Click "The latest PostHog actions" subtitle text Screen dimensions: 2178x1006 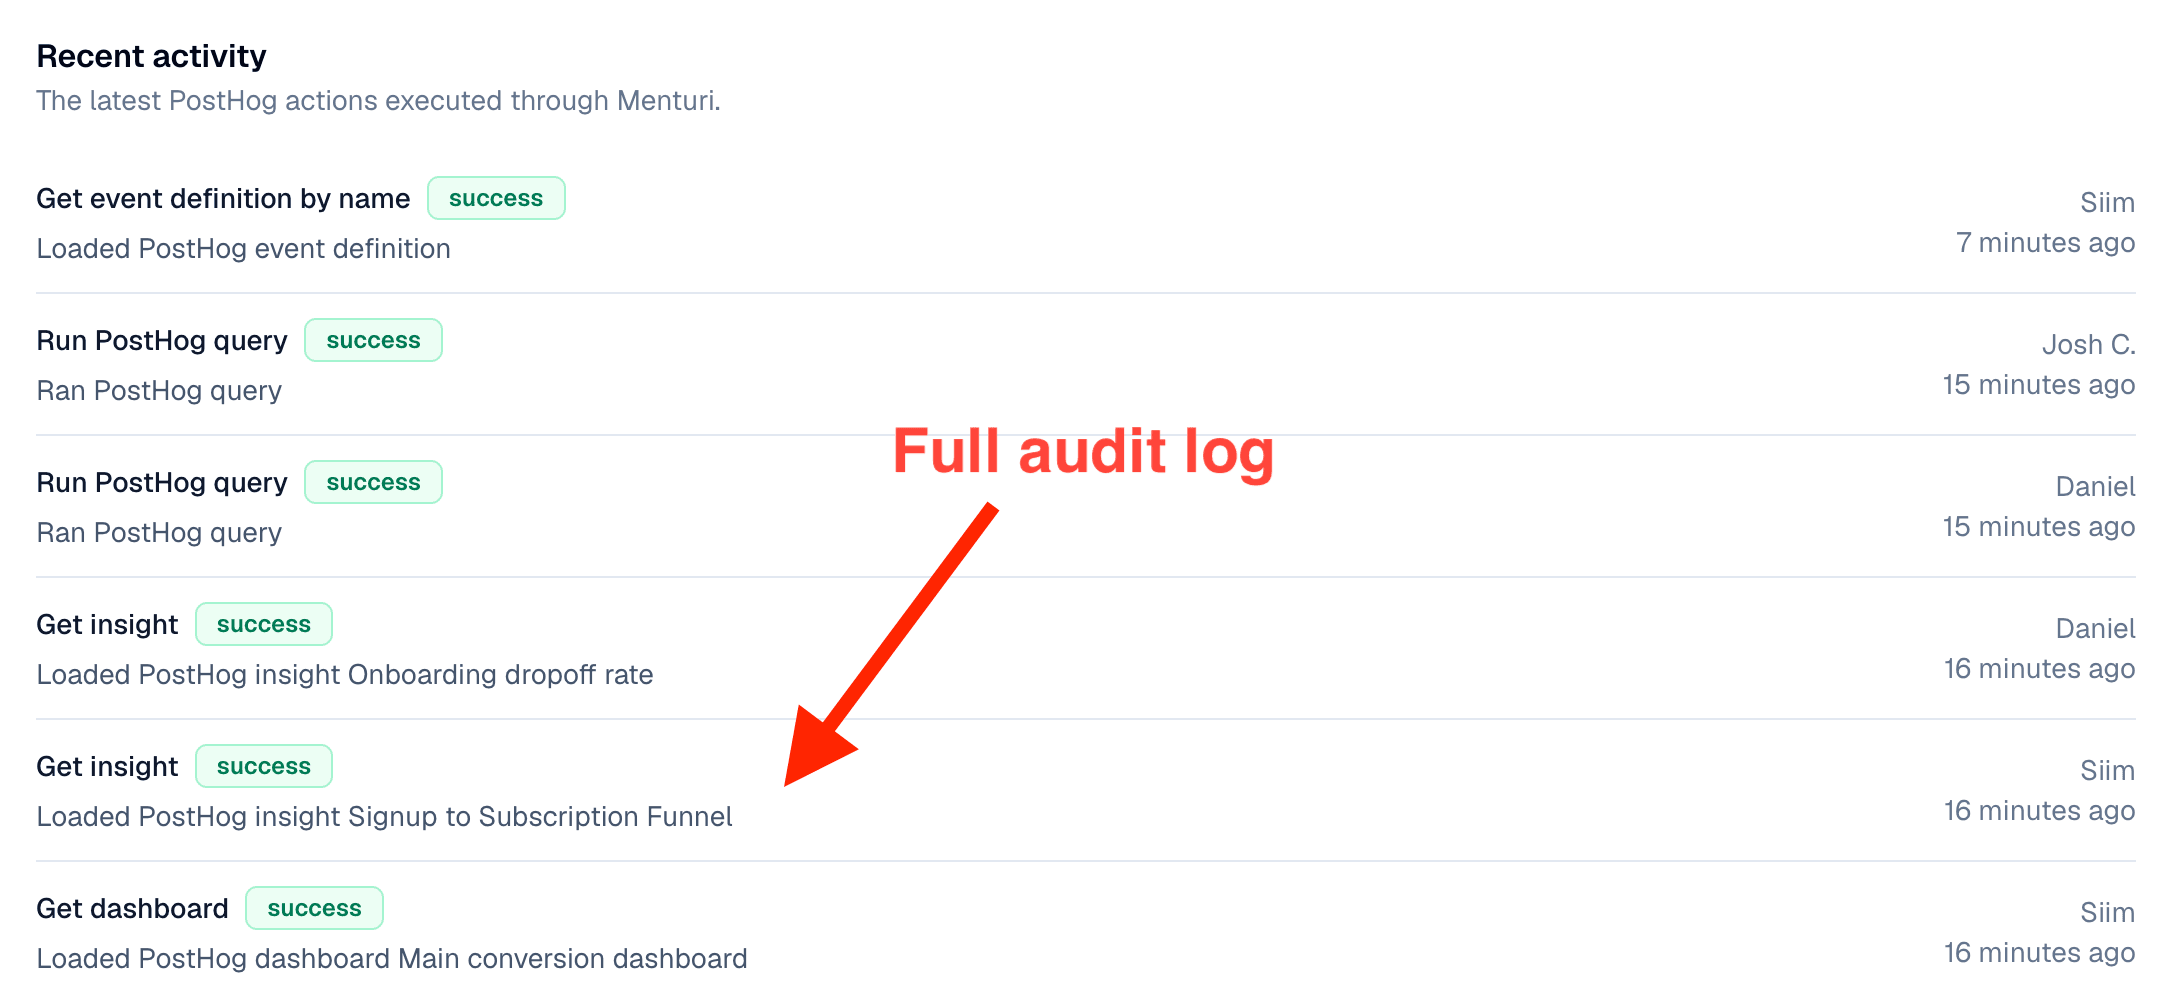tap(378, 101)
